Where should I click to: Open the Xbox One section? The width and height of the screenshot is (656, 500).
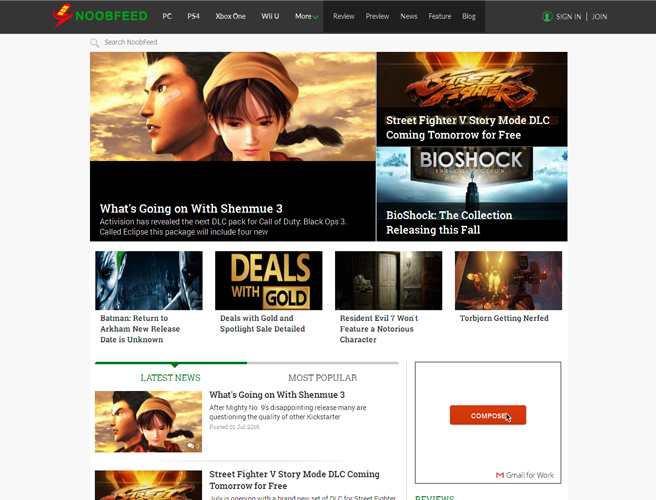[231, 16]
